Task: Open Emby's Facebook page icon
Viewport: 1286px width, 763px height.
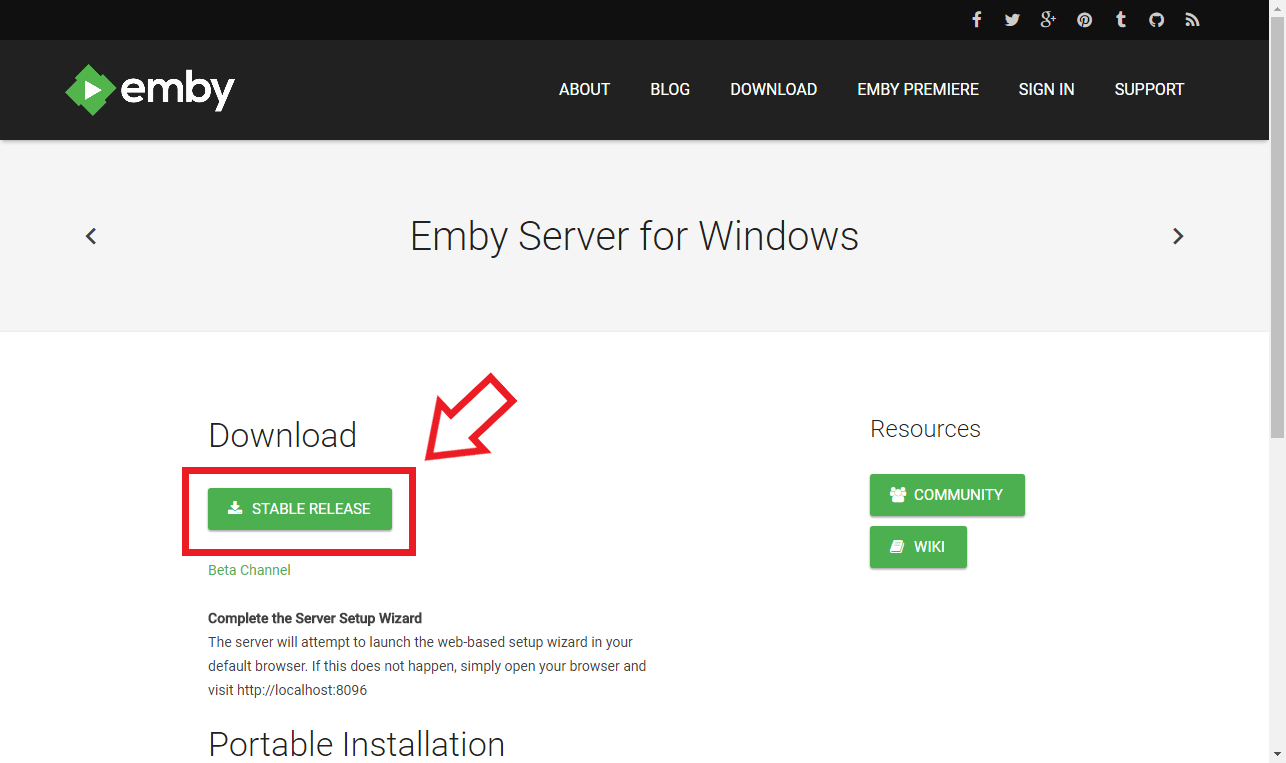Action: (x=977, y=20)
